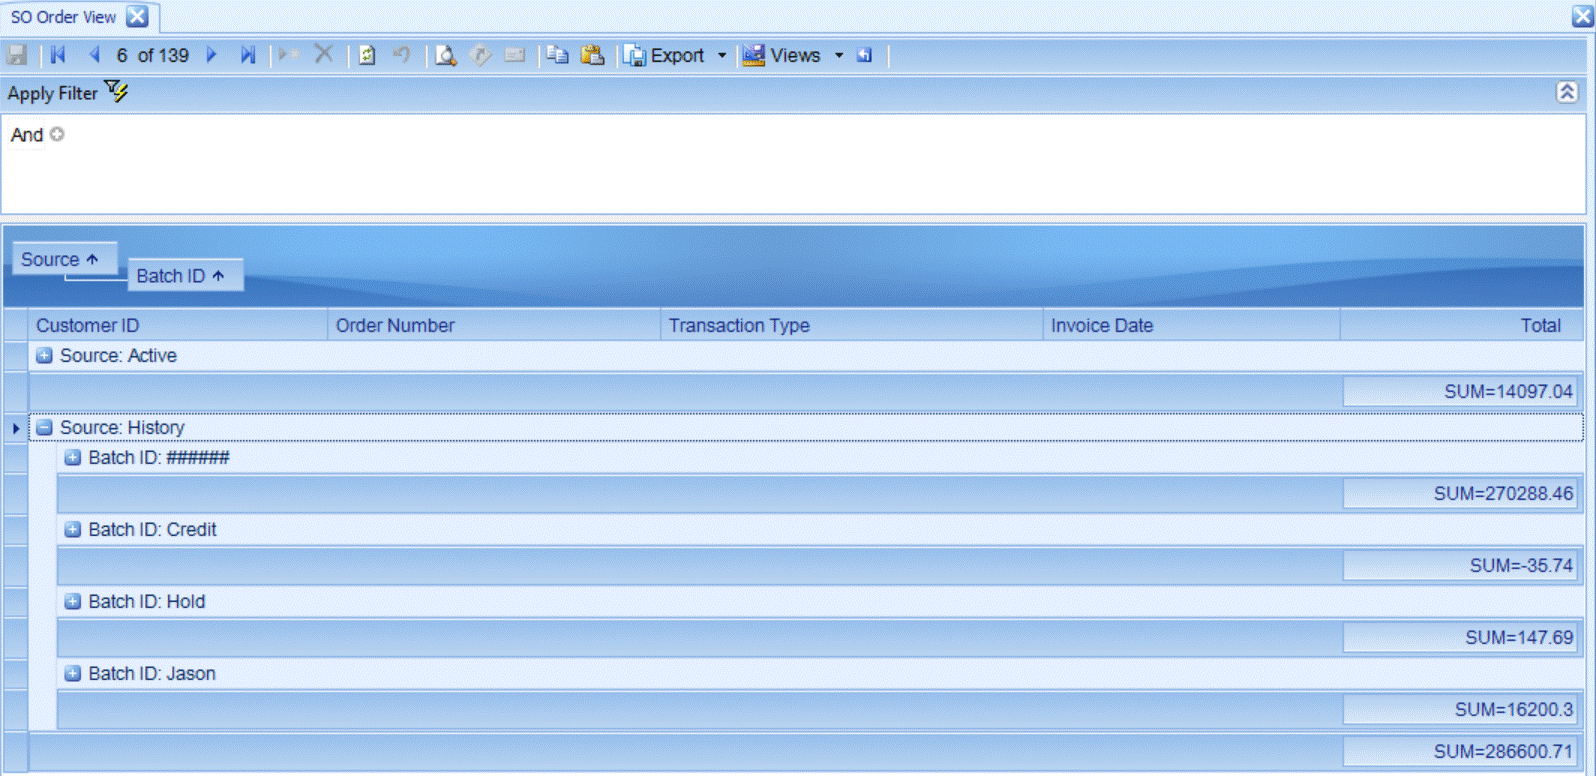Open the Export dropdown arrow
This screenshot has width=1596, height=776.
pos(722,55)
